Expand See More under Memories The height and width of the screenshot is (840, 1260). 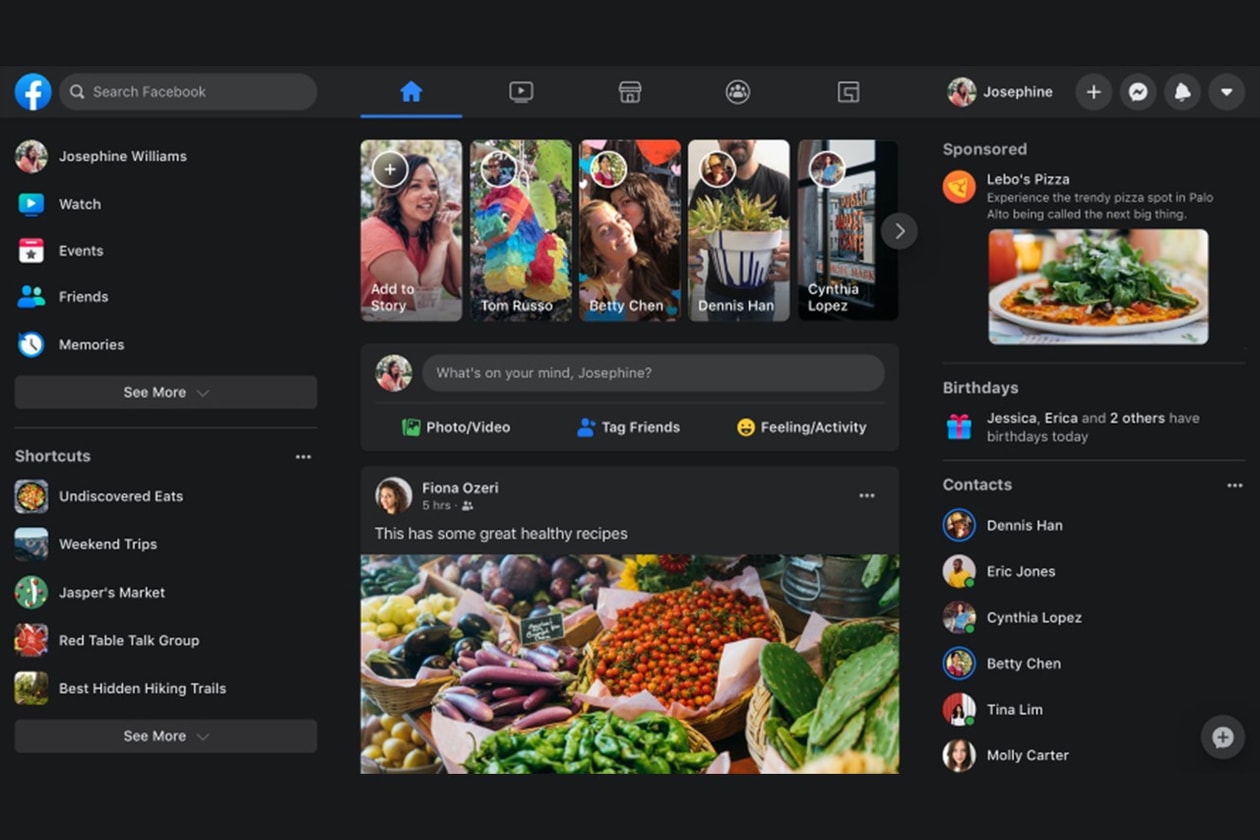click(x=165, y=393)
